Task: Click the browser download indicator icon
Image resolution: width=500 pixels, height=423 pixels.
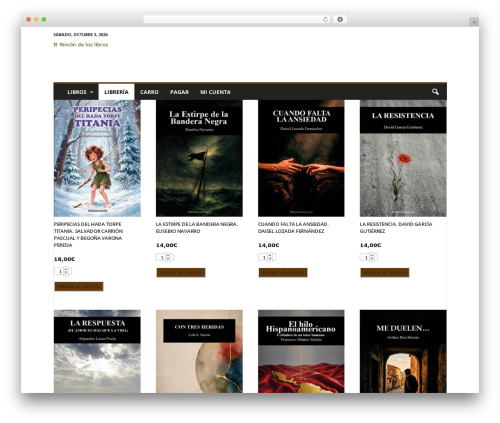Action: 340,20
